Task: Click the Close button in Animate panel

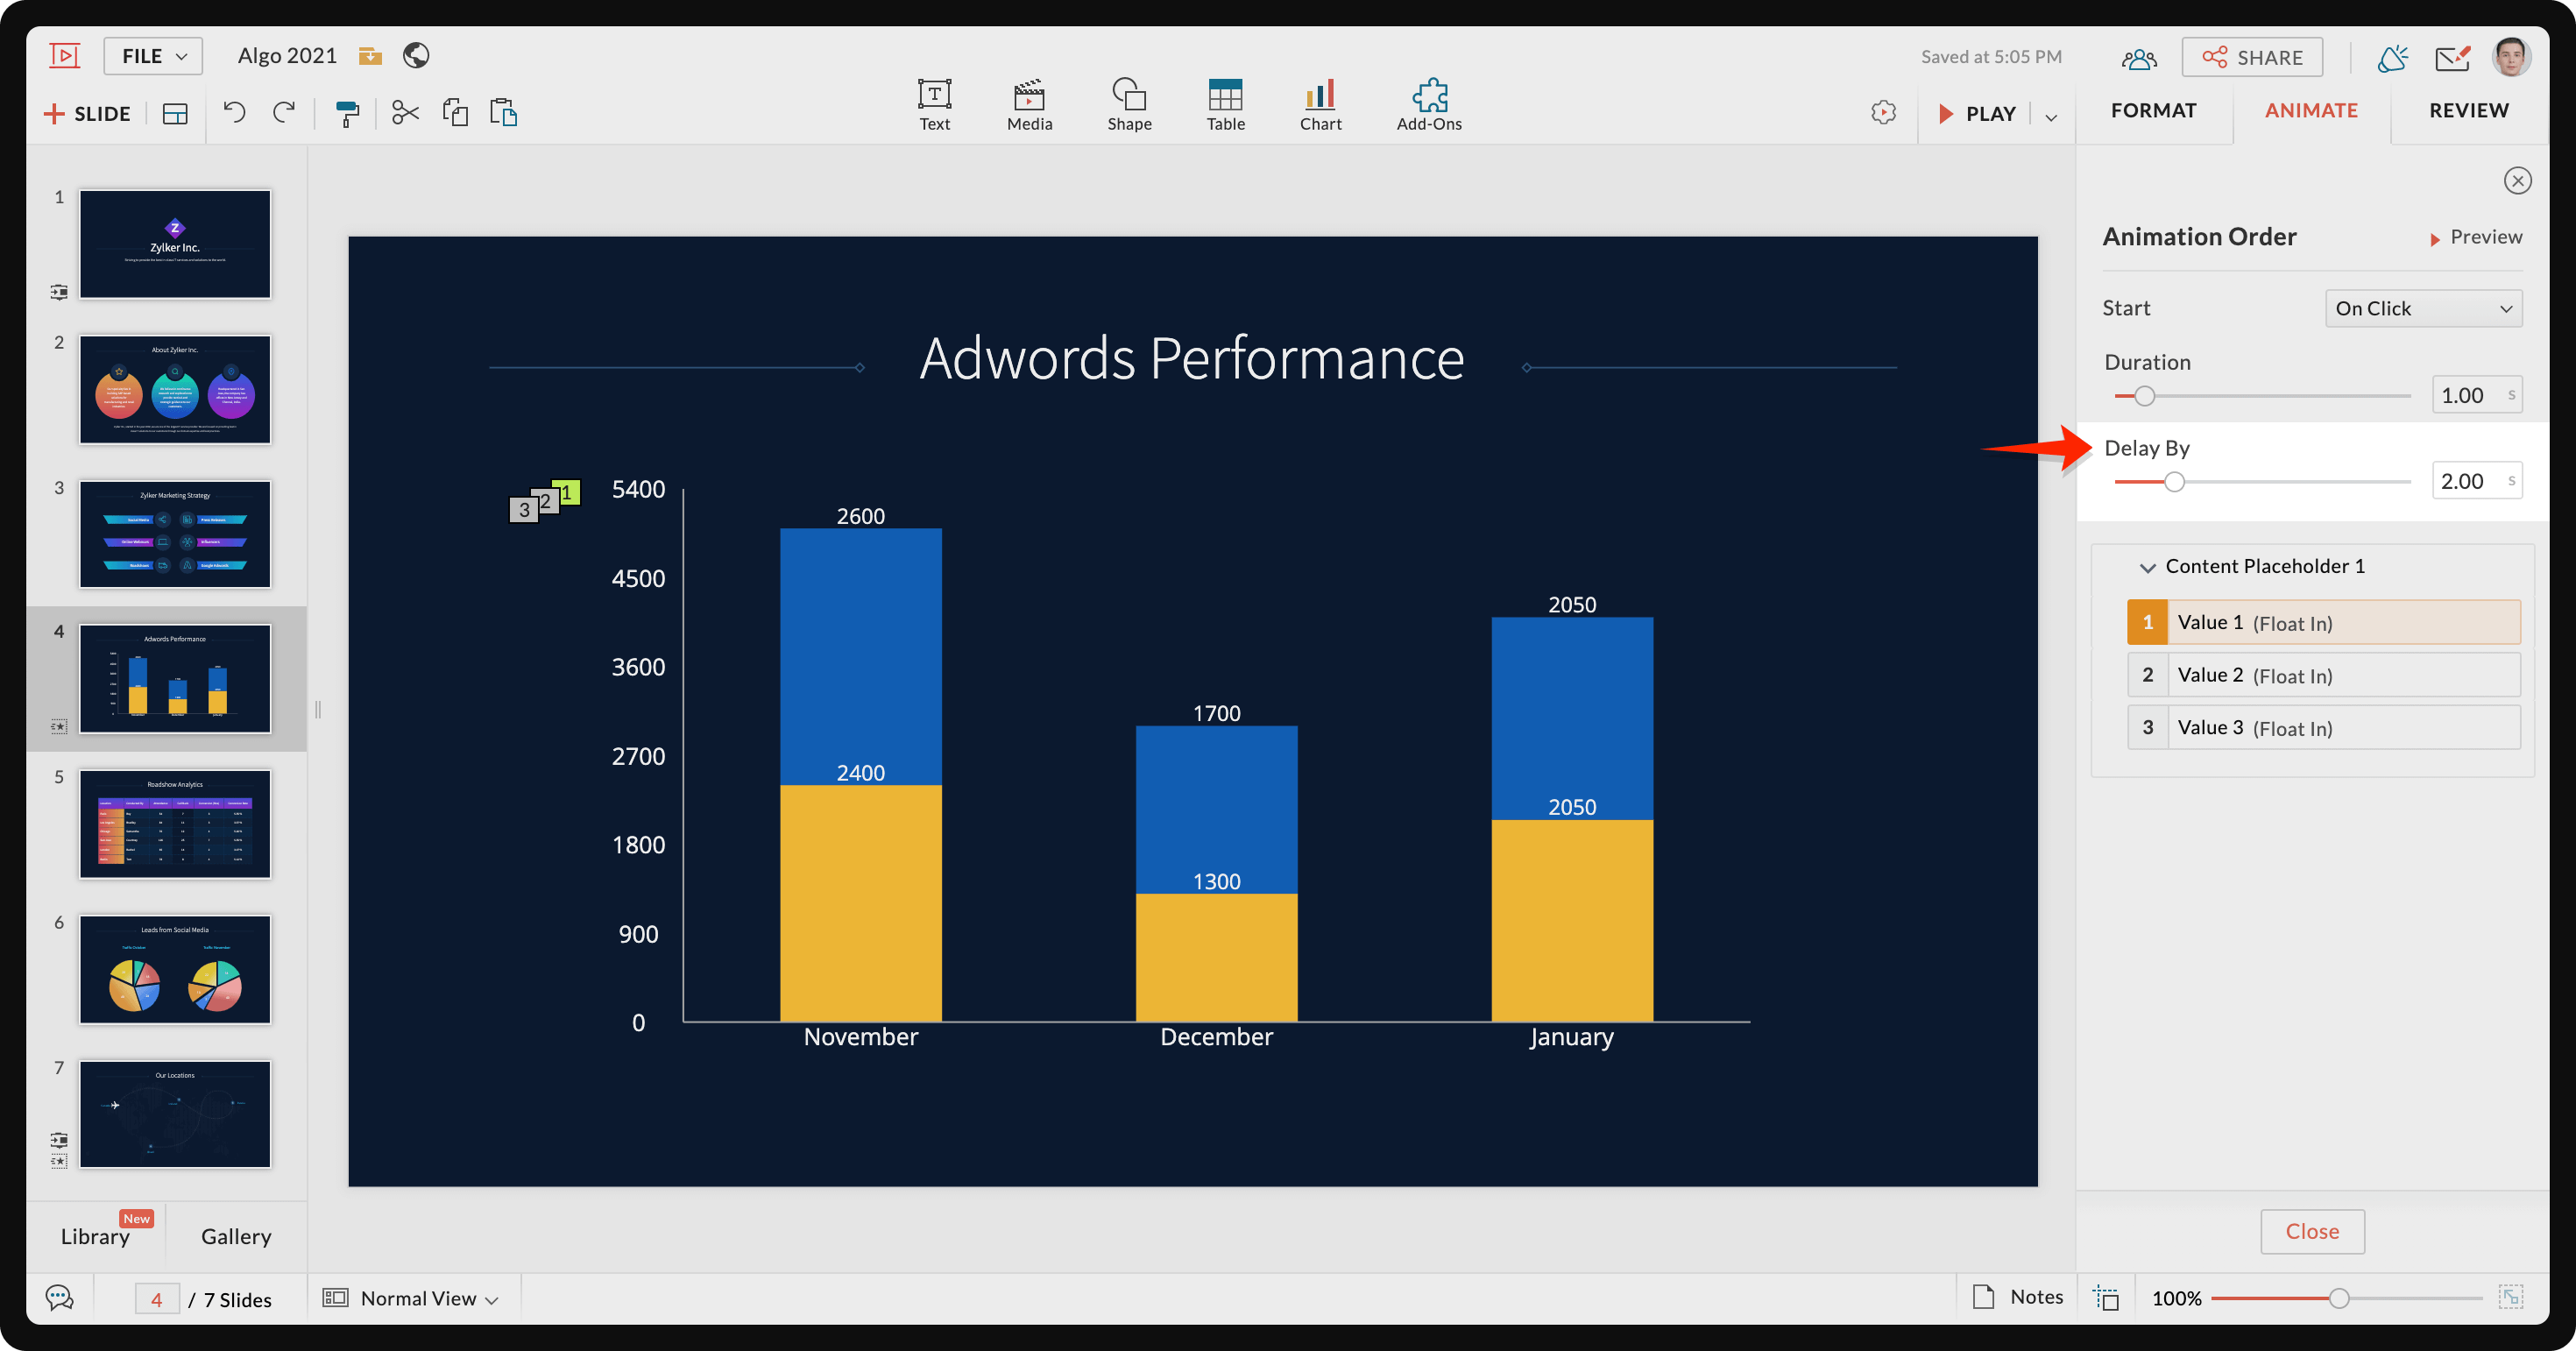Action: pos(2311,1231)
